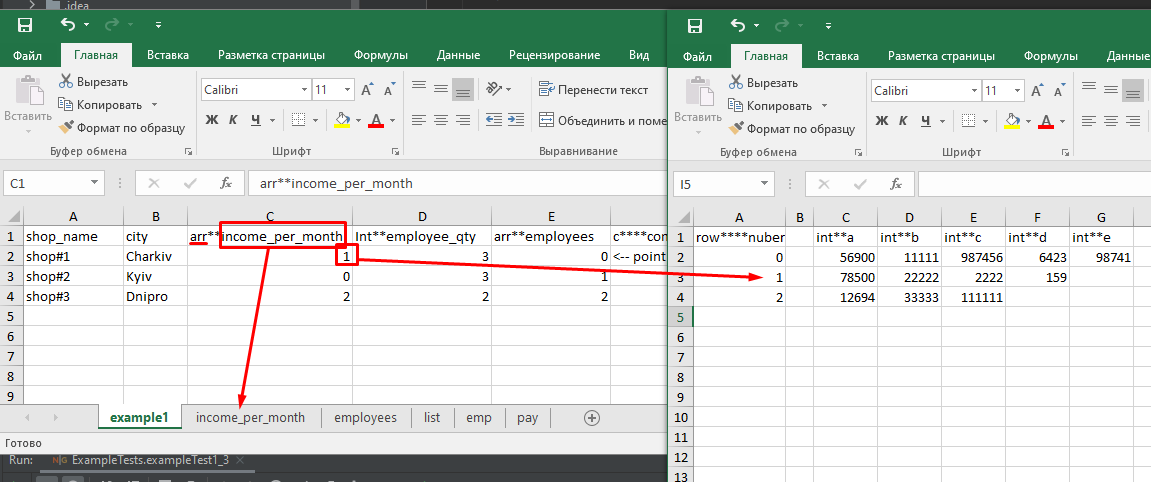Open Quick Access Toolbar customize menu, left
The image size is (1151, 482).
159,26
